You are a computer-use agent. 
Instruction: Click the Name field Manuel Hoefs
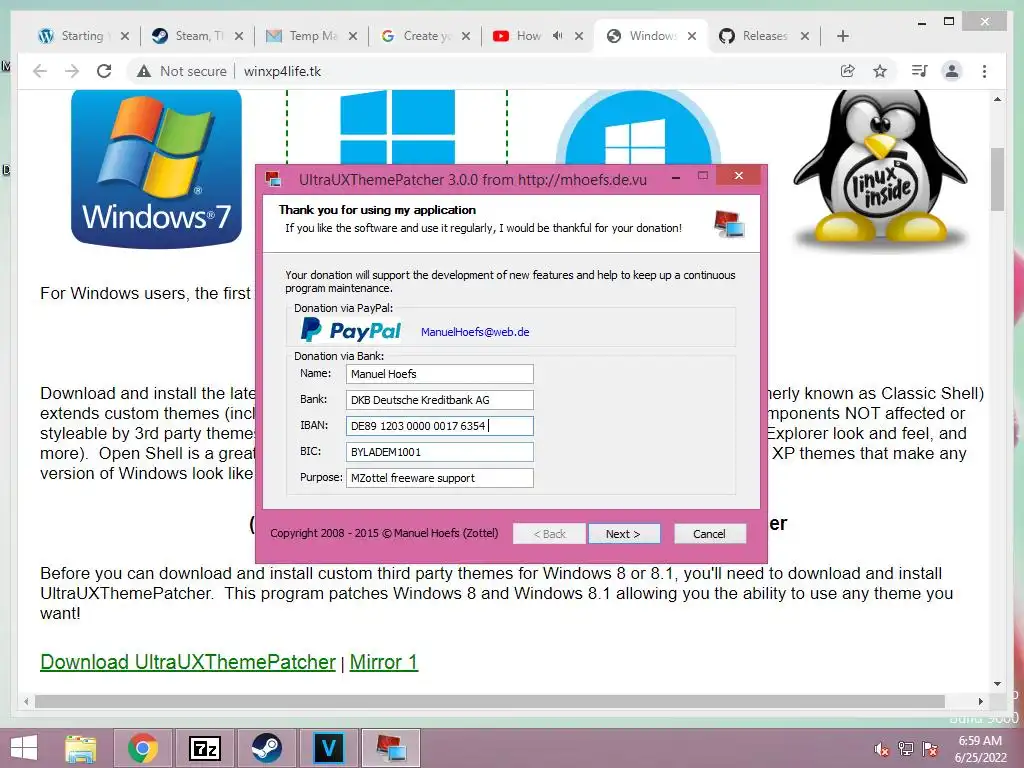[x=440, y=374]
